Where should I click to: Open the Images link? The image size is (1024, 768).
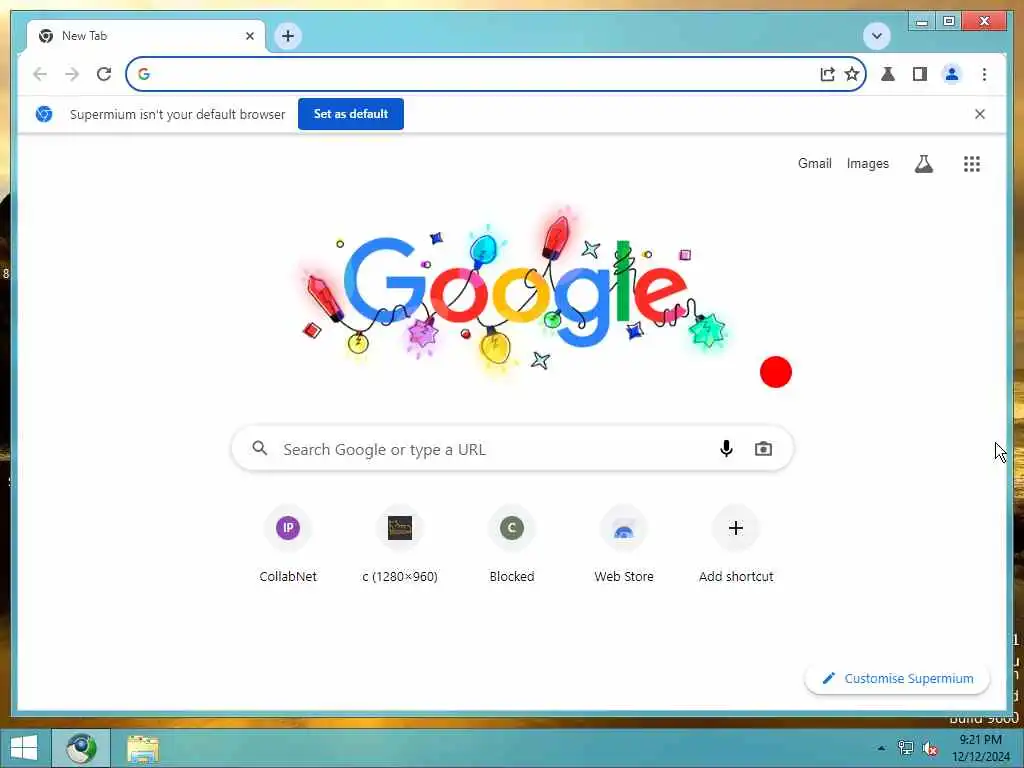867,163
